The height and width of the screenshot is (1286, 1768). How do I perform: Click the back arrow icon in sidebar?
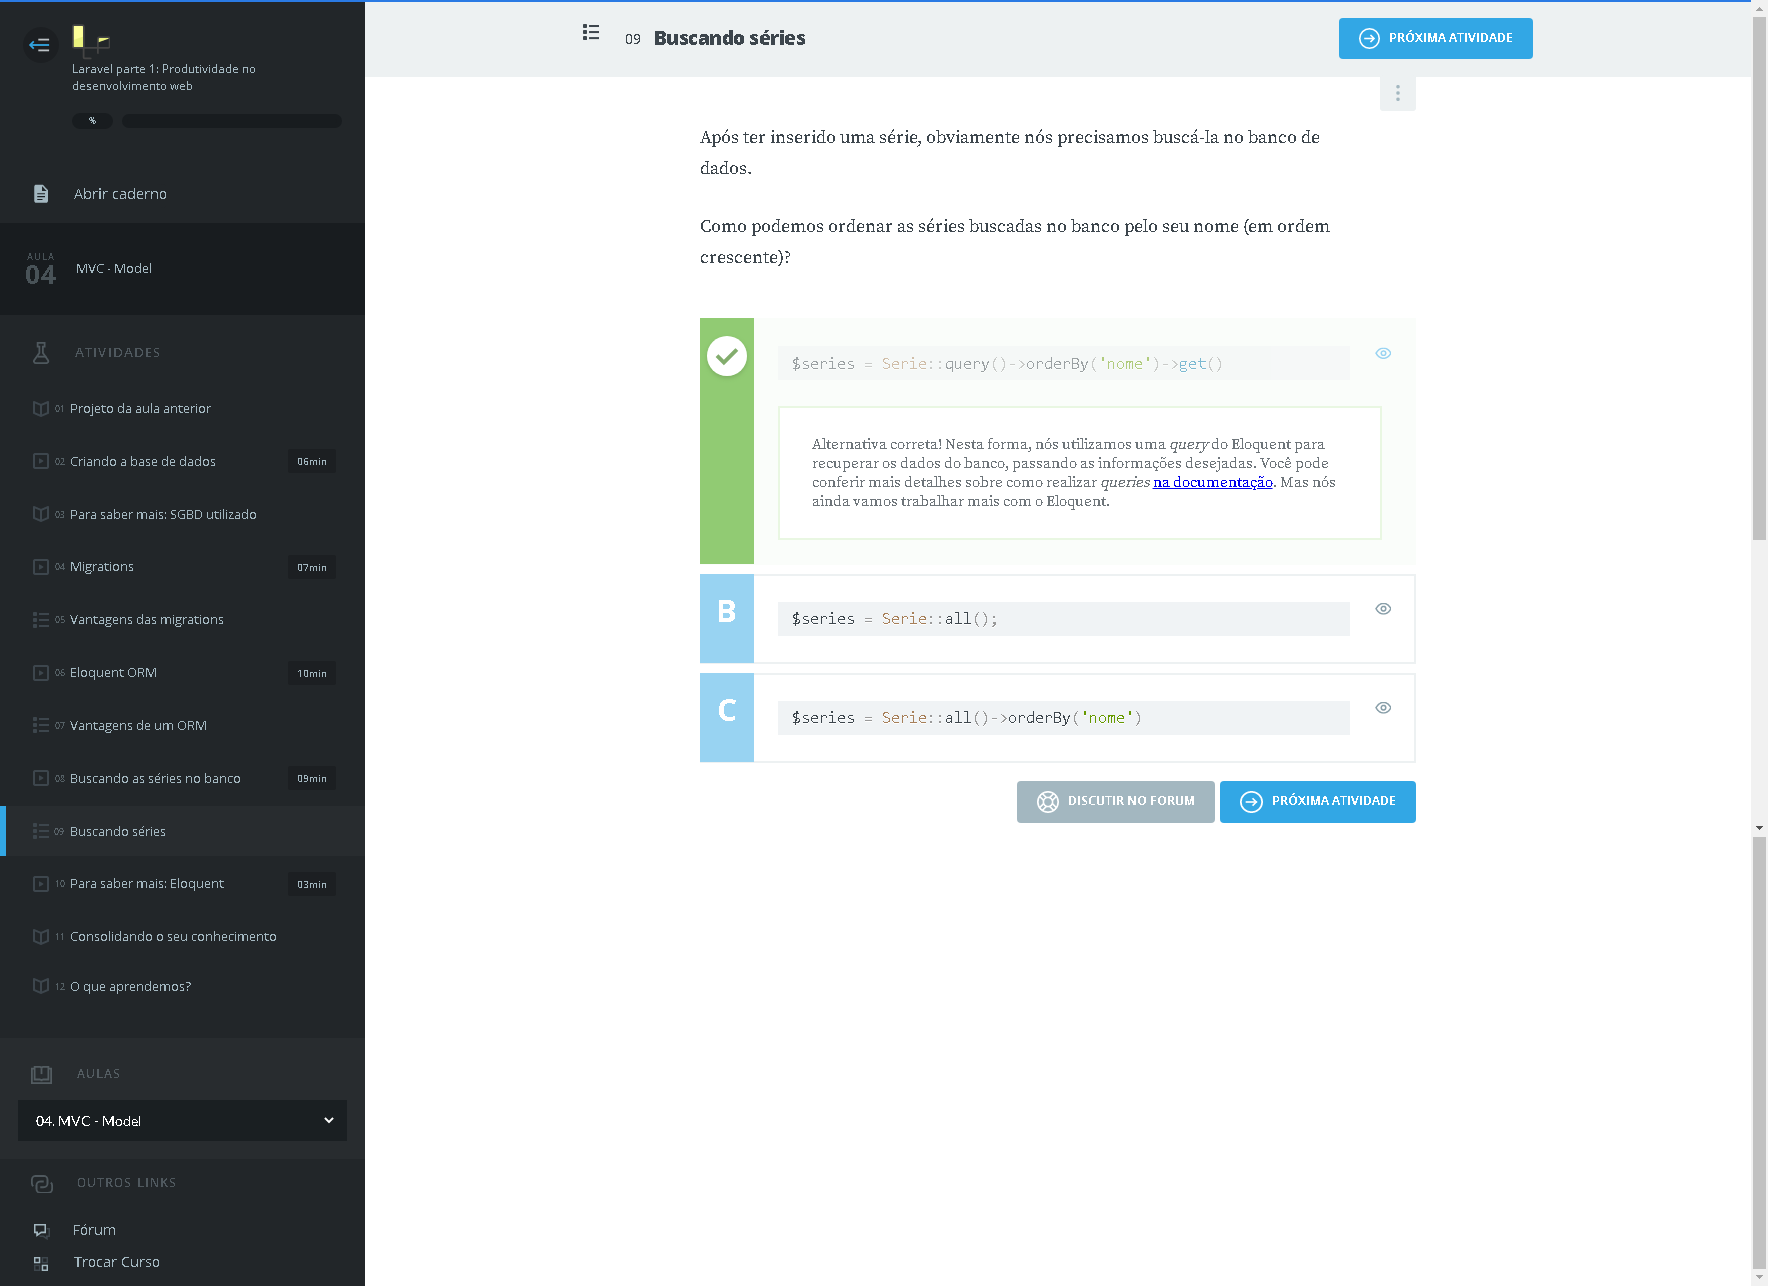40,44
